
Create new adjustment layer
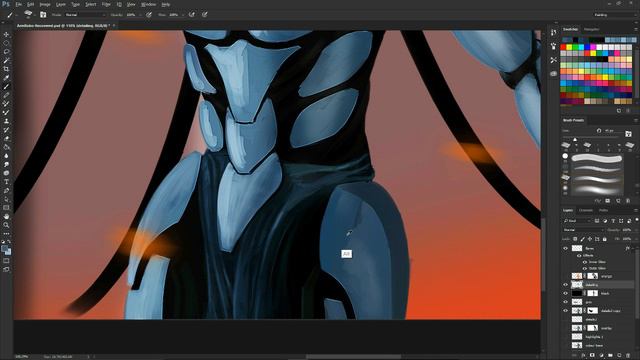click(601, 356)
